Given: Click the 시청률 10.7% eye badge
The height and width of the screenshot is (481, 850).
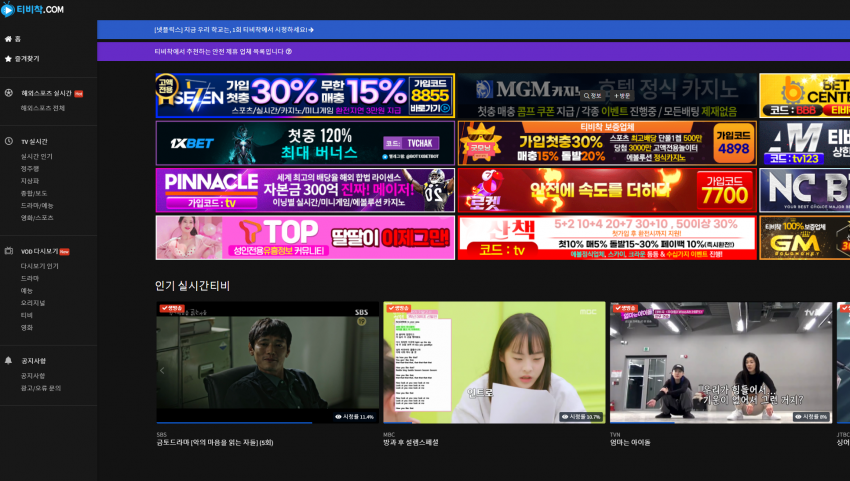Looking at the screenshot, I should (581, 416).
